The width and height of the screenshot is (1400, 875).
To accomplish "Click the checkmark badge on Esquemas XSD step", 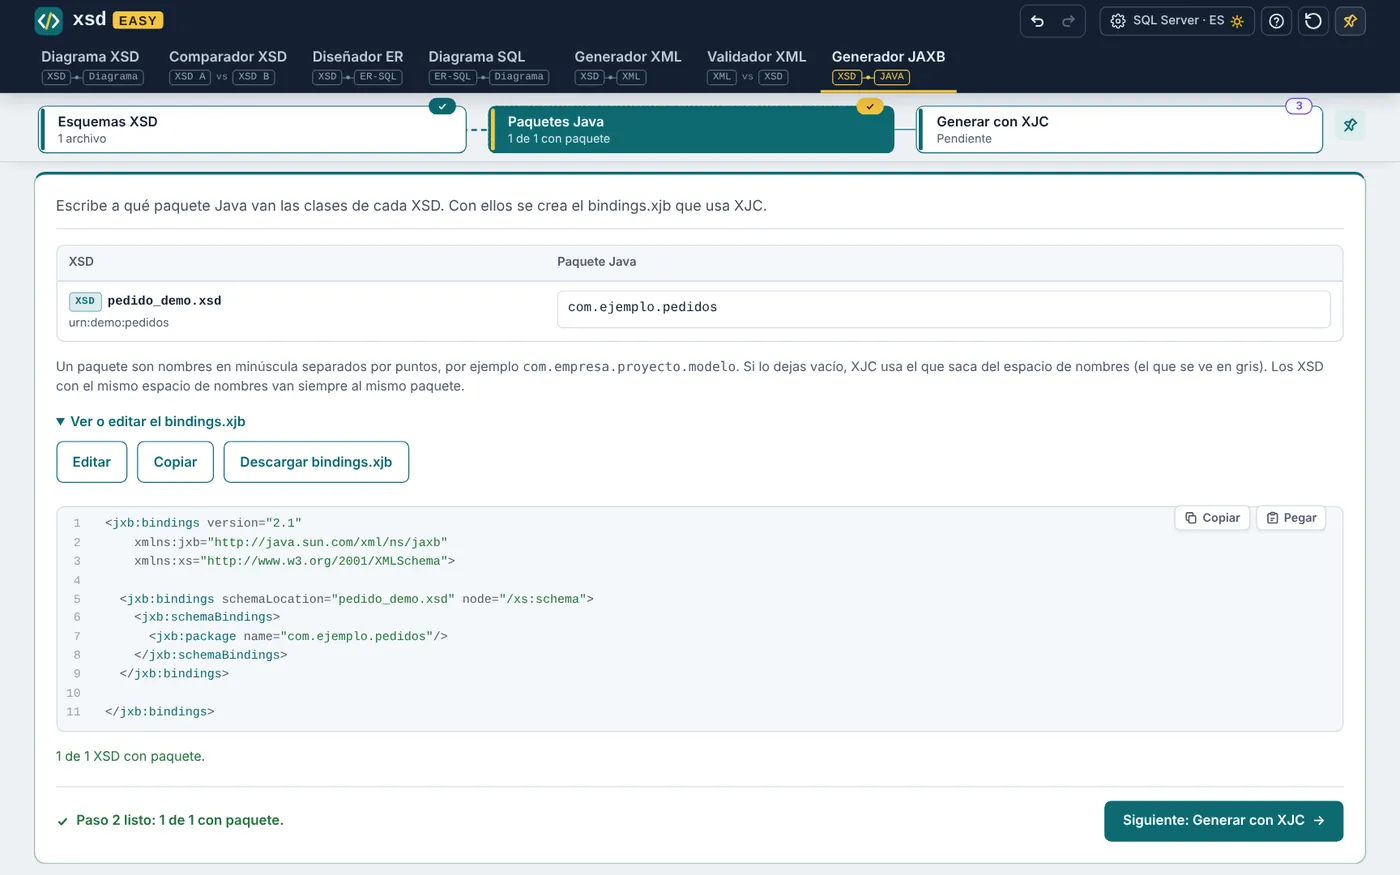I will (x=442, y=106).
